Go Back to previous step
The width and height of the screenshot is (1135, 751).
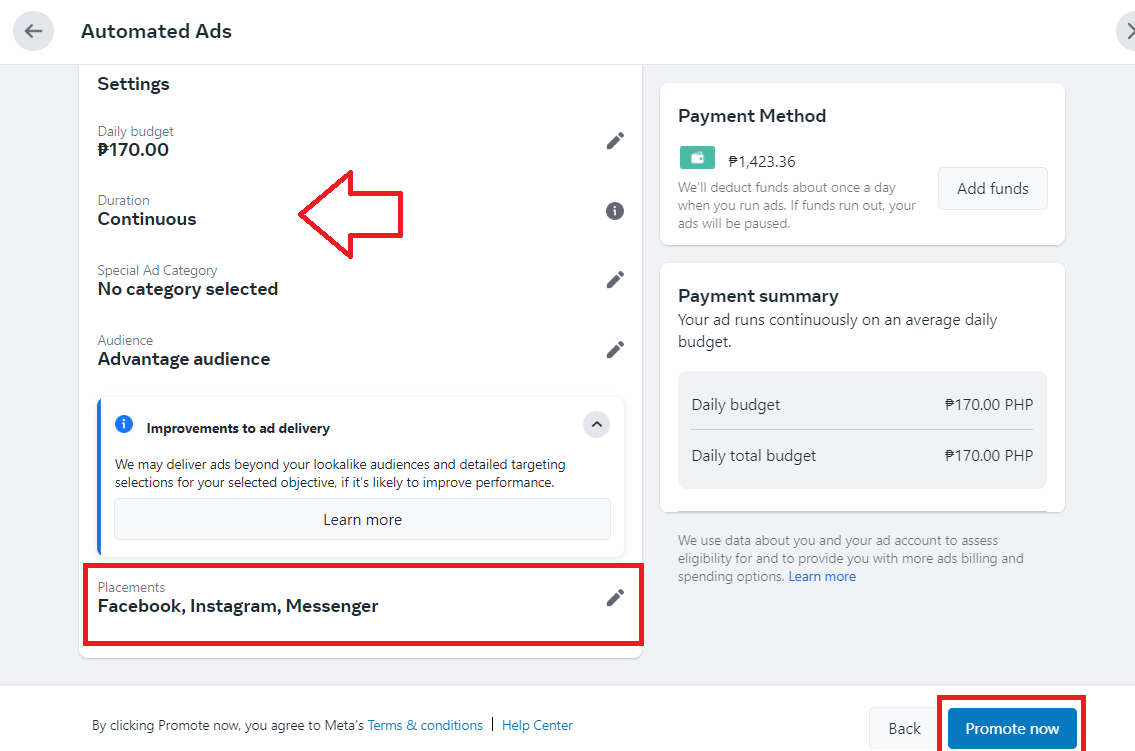pyautogui.click(x=904, y=729)
